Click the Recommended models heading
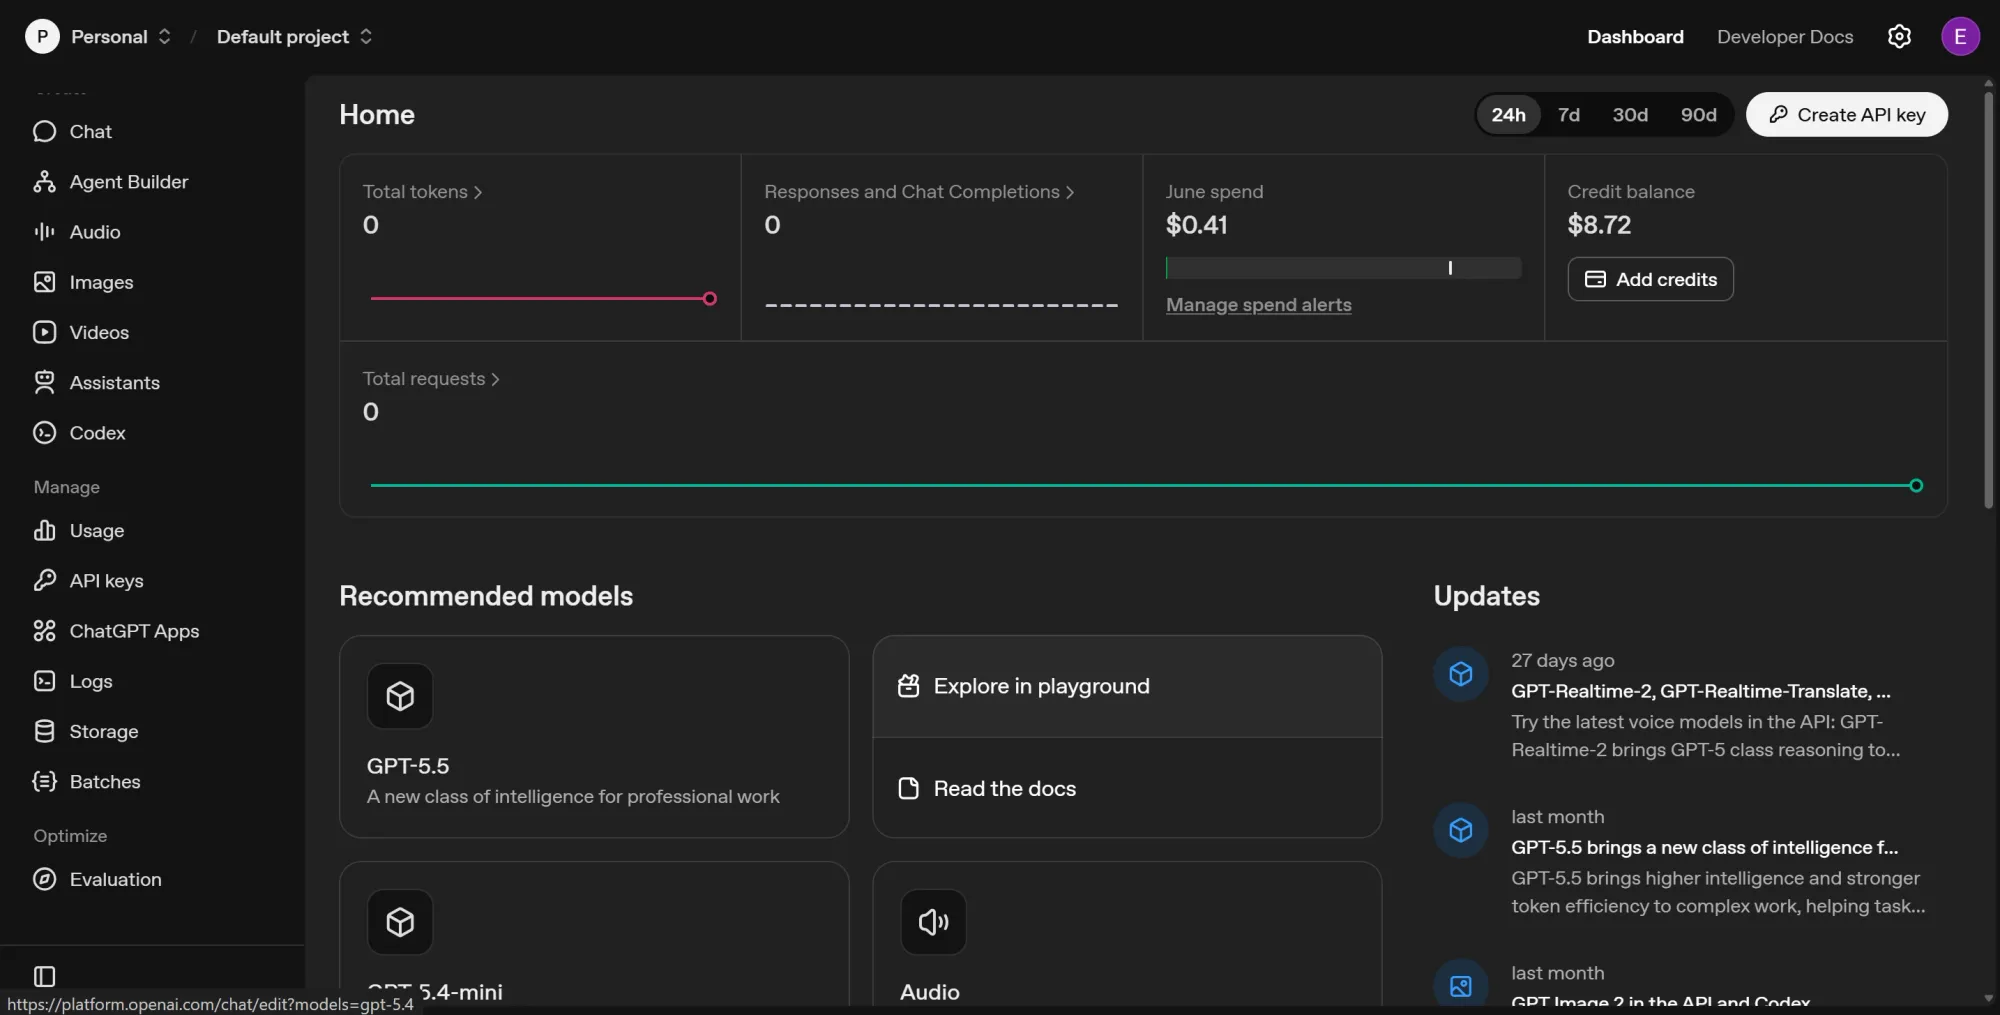2000x1015 pixels. click(x=486, y=596)
